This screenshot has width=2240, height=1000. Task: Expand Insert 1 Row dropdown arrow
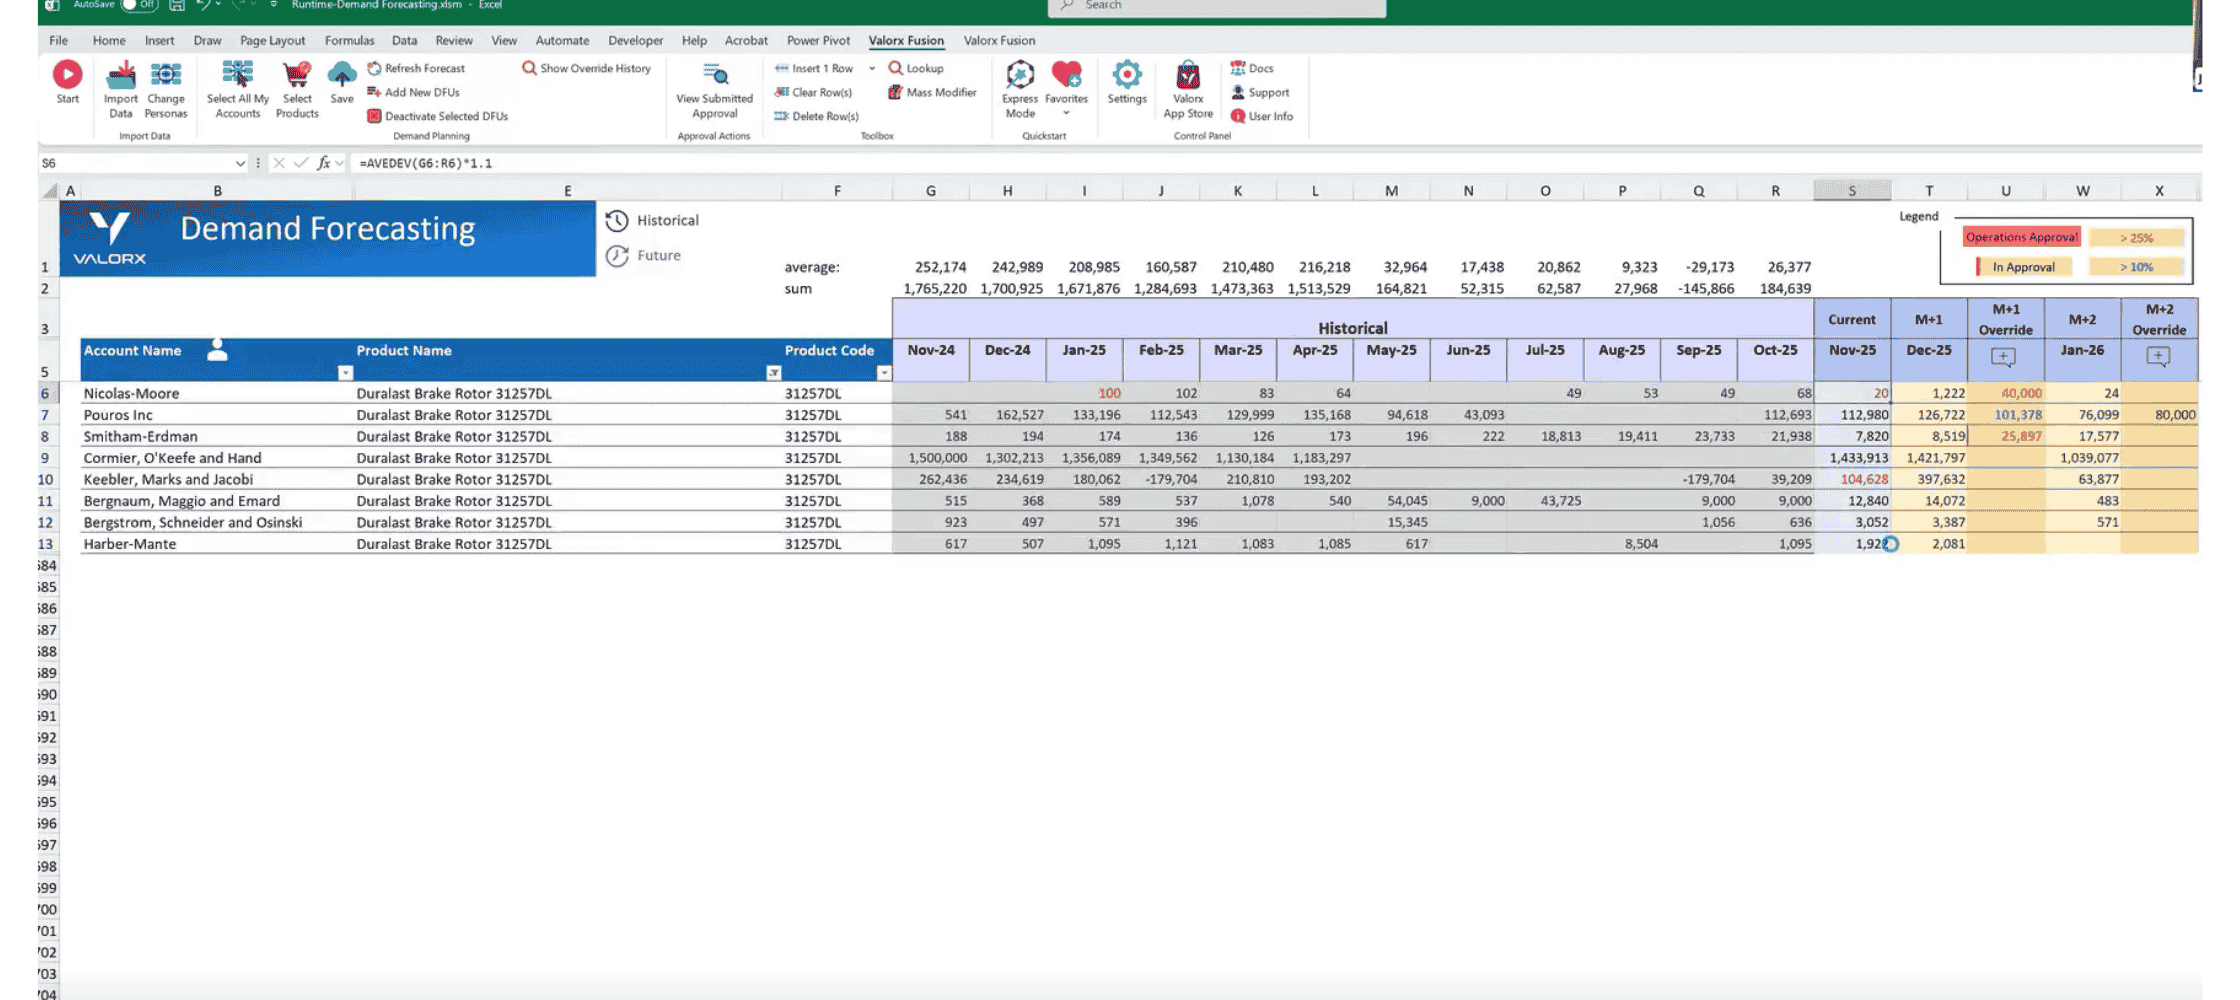(x=871, y=68)
